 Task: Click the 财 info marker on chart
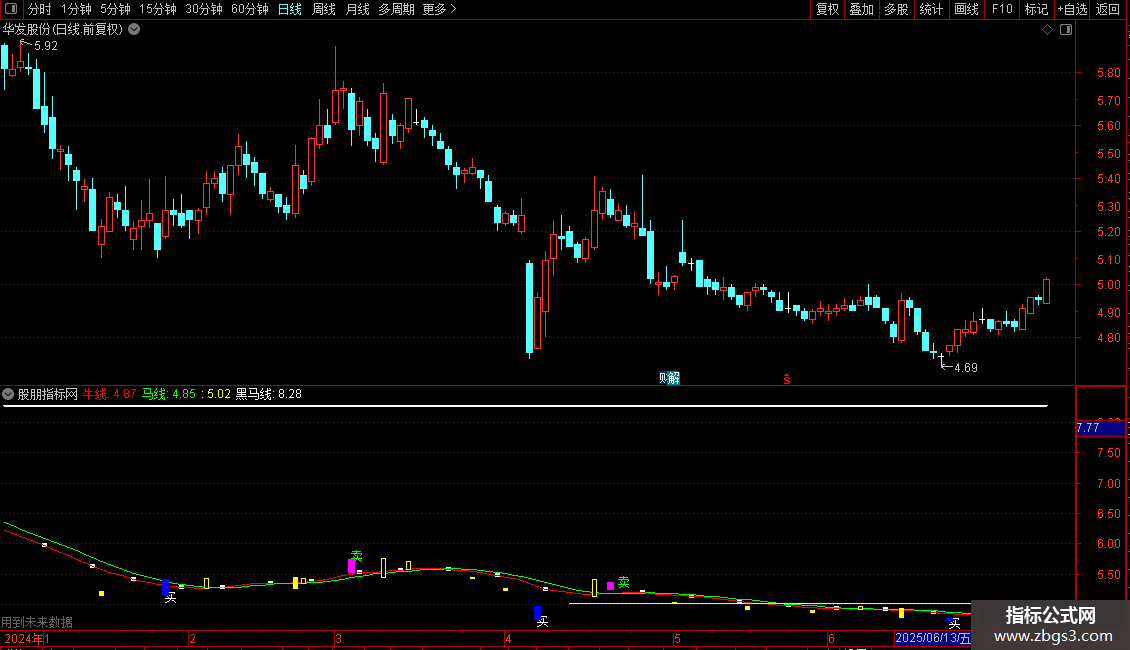coord(664,378)
